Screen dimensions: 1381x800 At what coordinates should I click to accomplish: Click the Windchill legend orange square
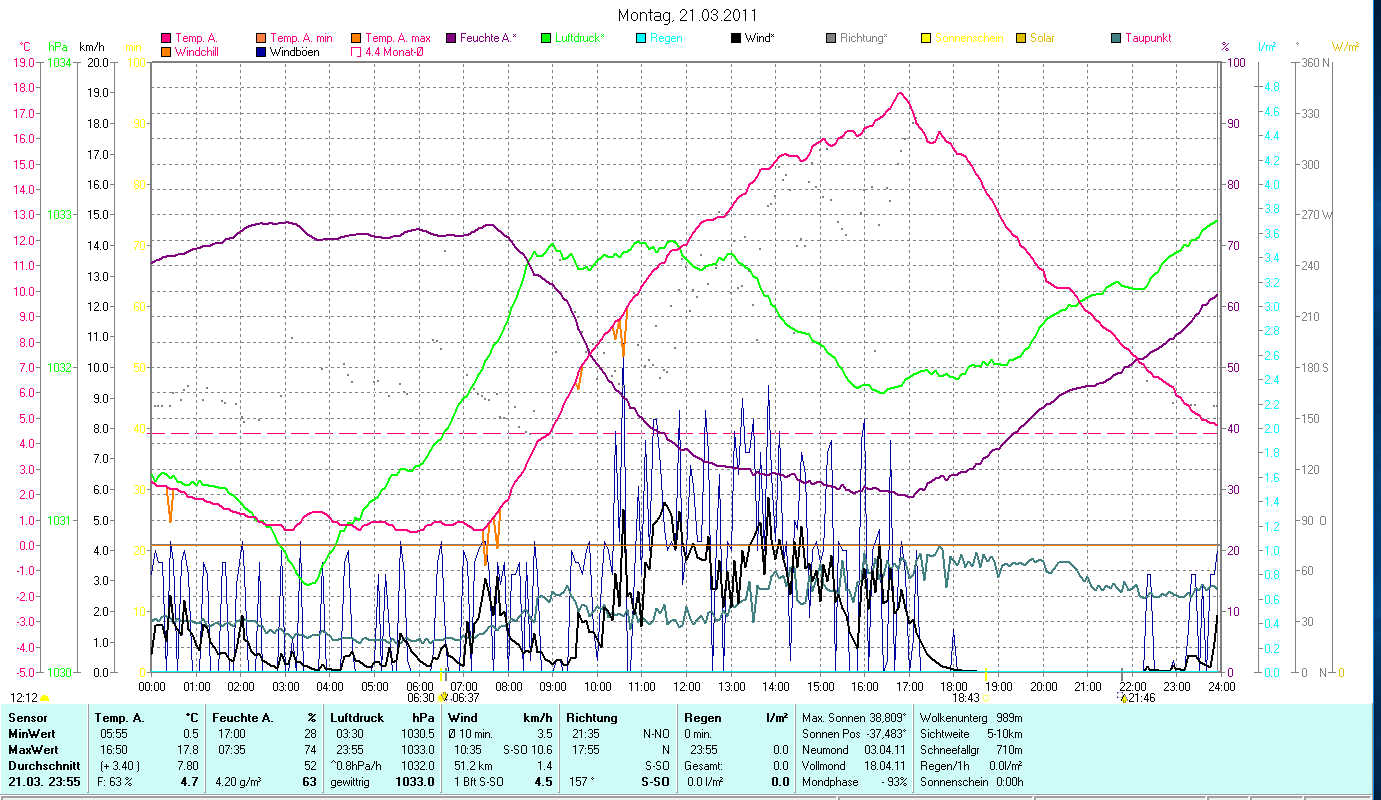[165, 52]
